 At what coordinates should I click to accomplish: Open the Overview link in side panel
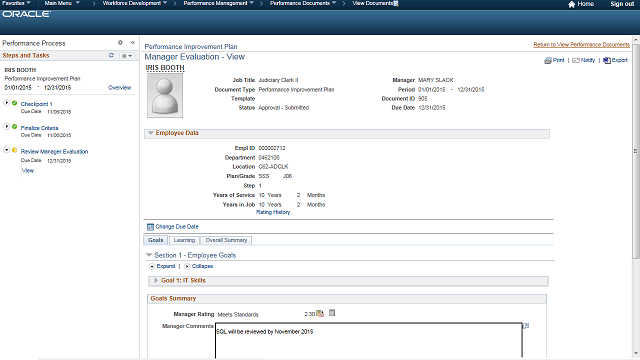point(120,88)
